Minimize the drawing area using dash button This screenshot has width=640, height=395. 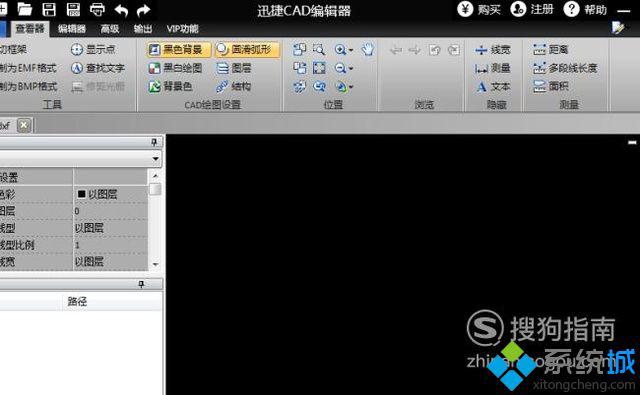tap(632, 142)
